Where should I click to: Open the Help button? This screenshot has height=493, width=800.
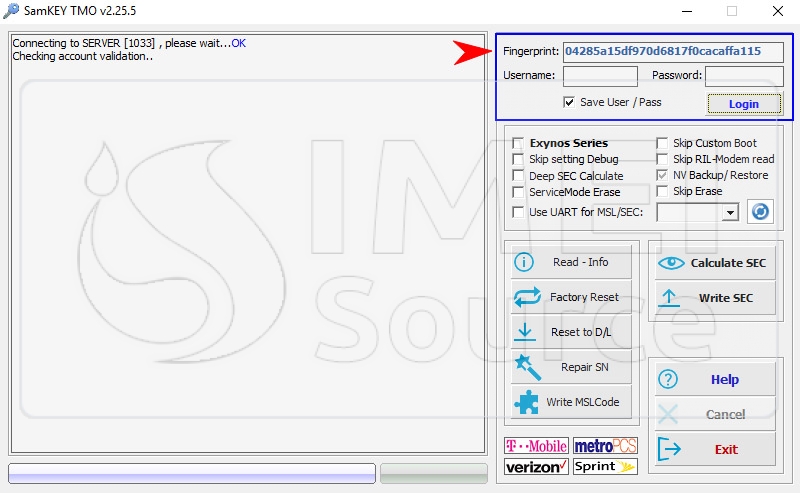click(716, 379)
